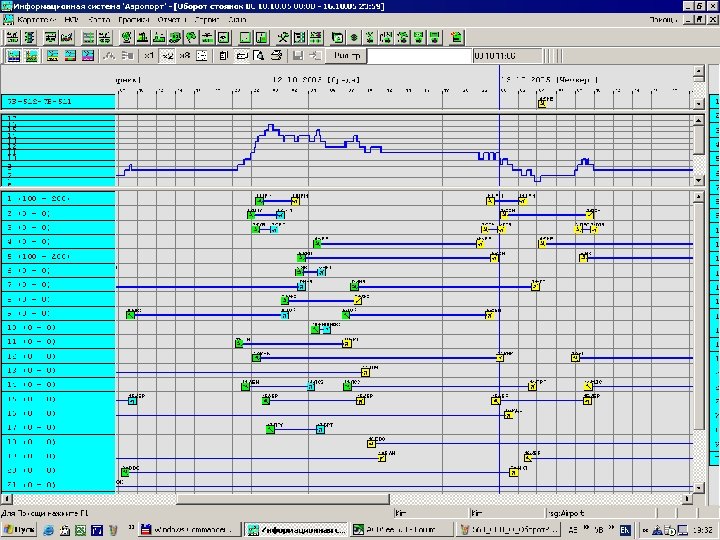Viewport: 720px width, 540px height.
Task: Click the system tray clock
Action: (704, 530)
